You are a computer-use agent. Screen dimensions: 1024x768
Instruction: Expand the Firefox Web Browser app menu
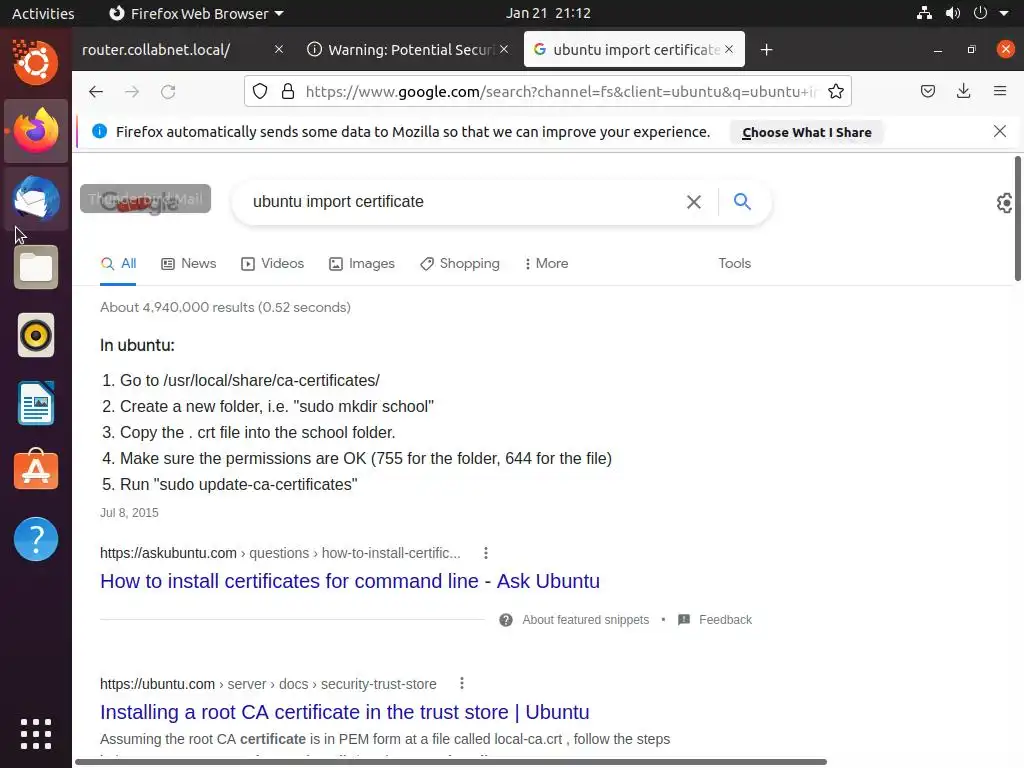click(x=196, y=13)
